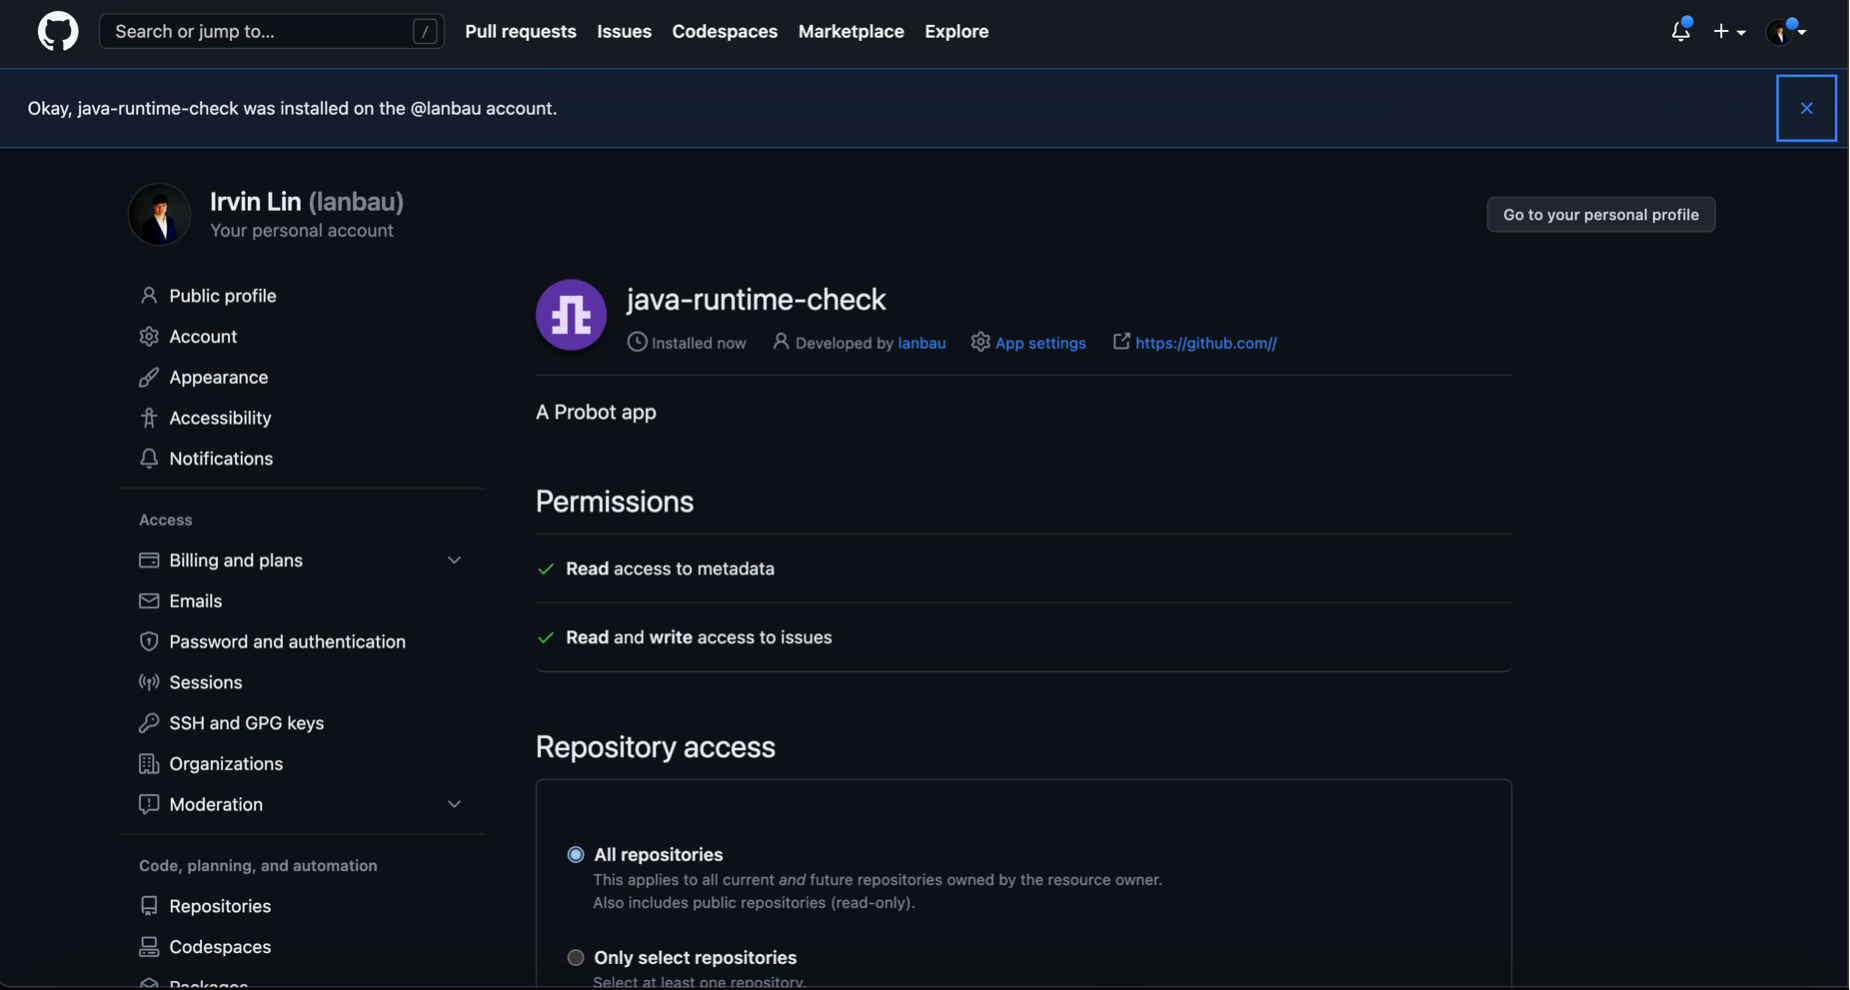Viewport: 1850px width, 990px height.
Task: Click Irvin Lin's profile avatar
Action: 159,214
